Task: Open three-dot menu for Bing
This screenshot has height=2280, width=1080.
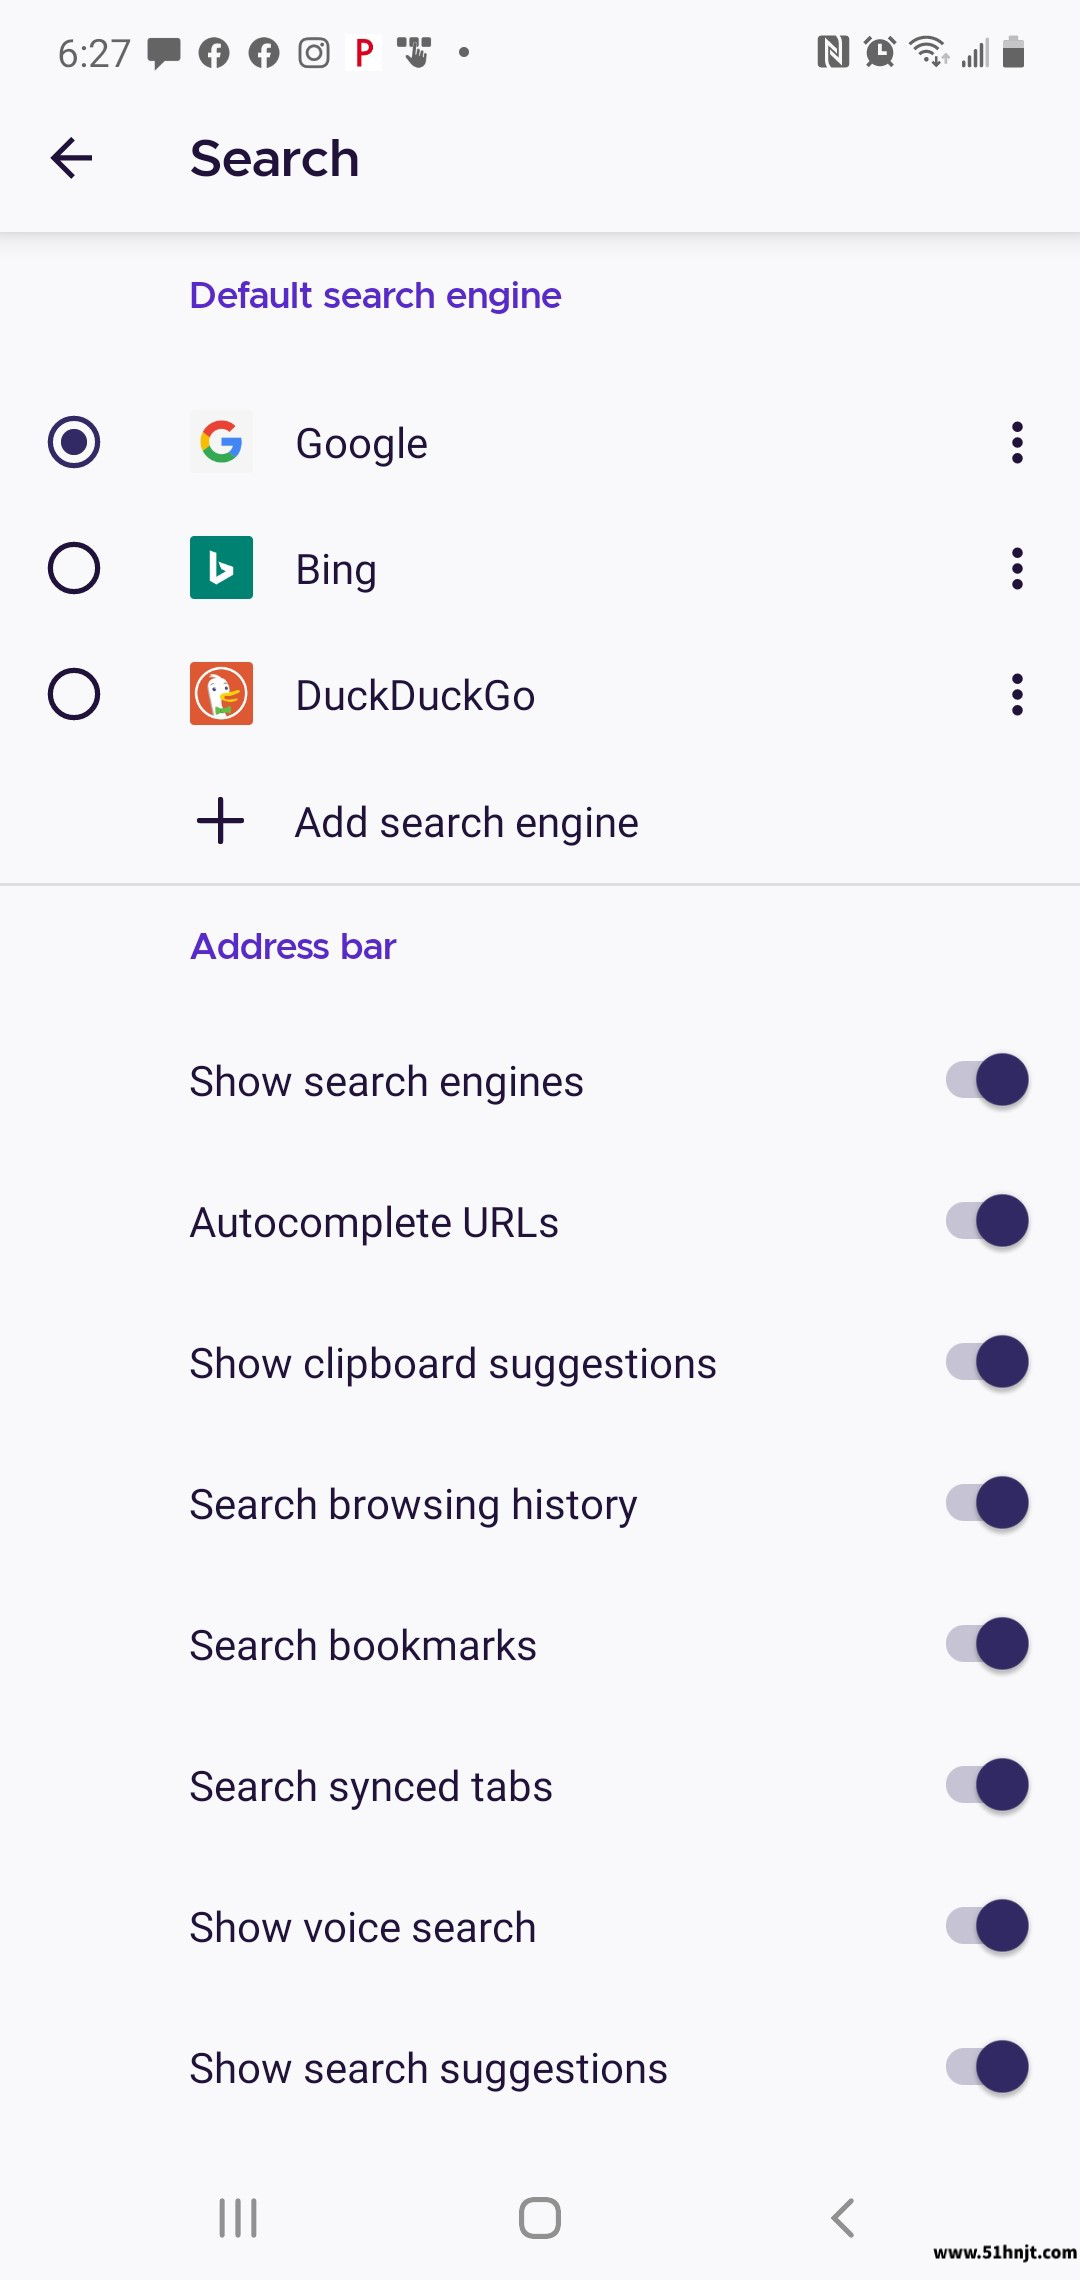Action: 1017,568
